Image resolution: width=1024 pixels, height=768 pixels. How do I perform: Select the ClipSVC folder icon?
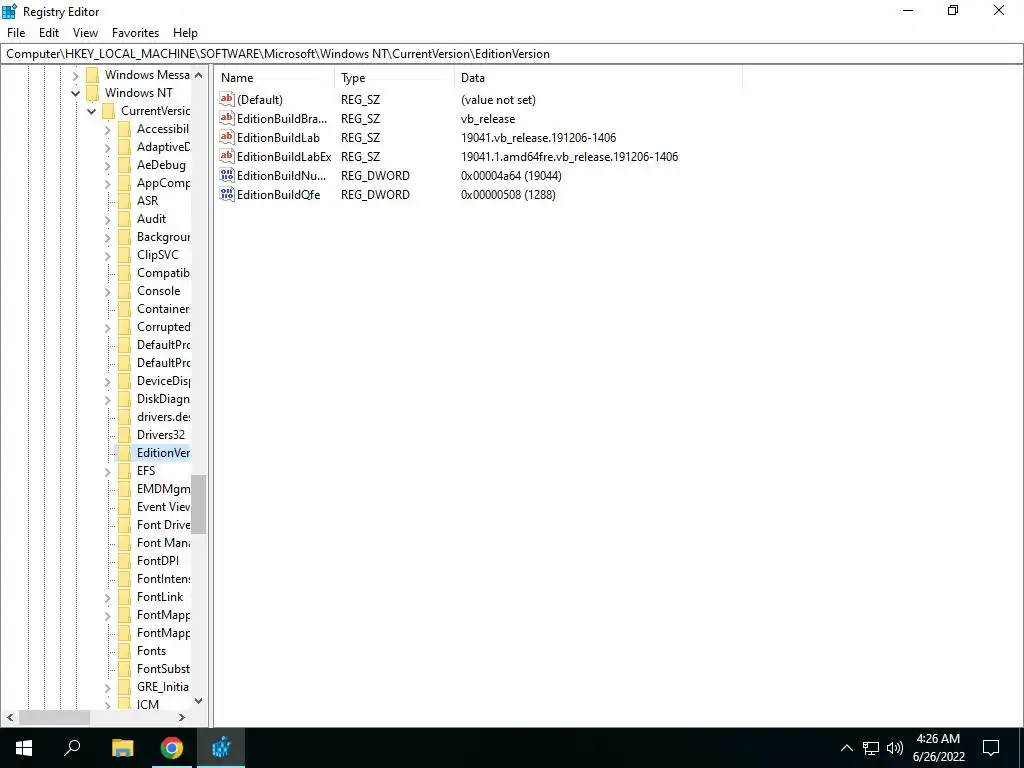[x=124, y=255]
